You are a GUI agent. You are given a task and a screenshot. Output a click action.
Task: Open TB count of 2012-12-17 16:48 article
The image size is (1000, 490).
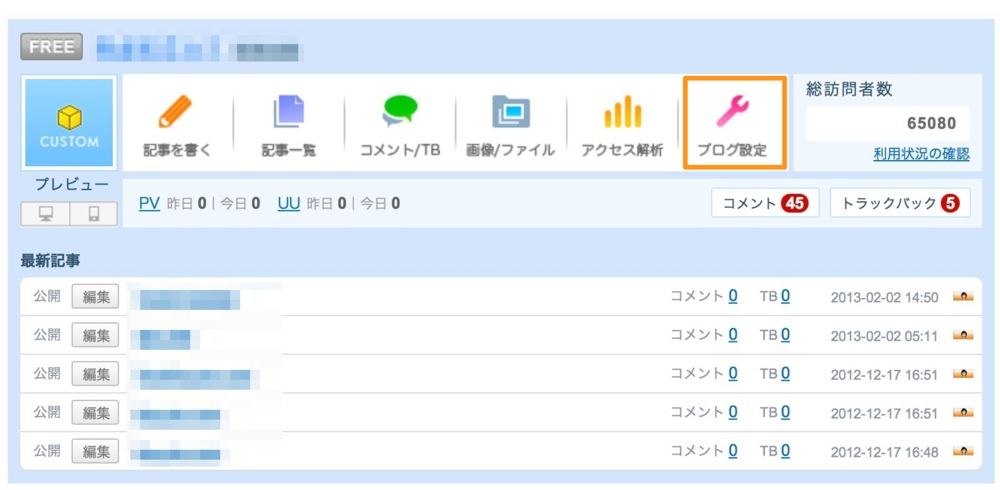click(x=786, y=450)
